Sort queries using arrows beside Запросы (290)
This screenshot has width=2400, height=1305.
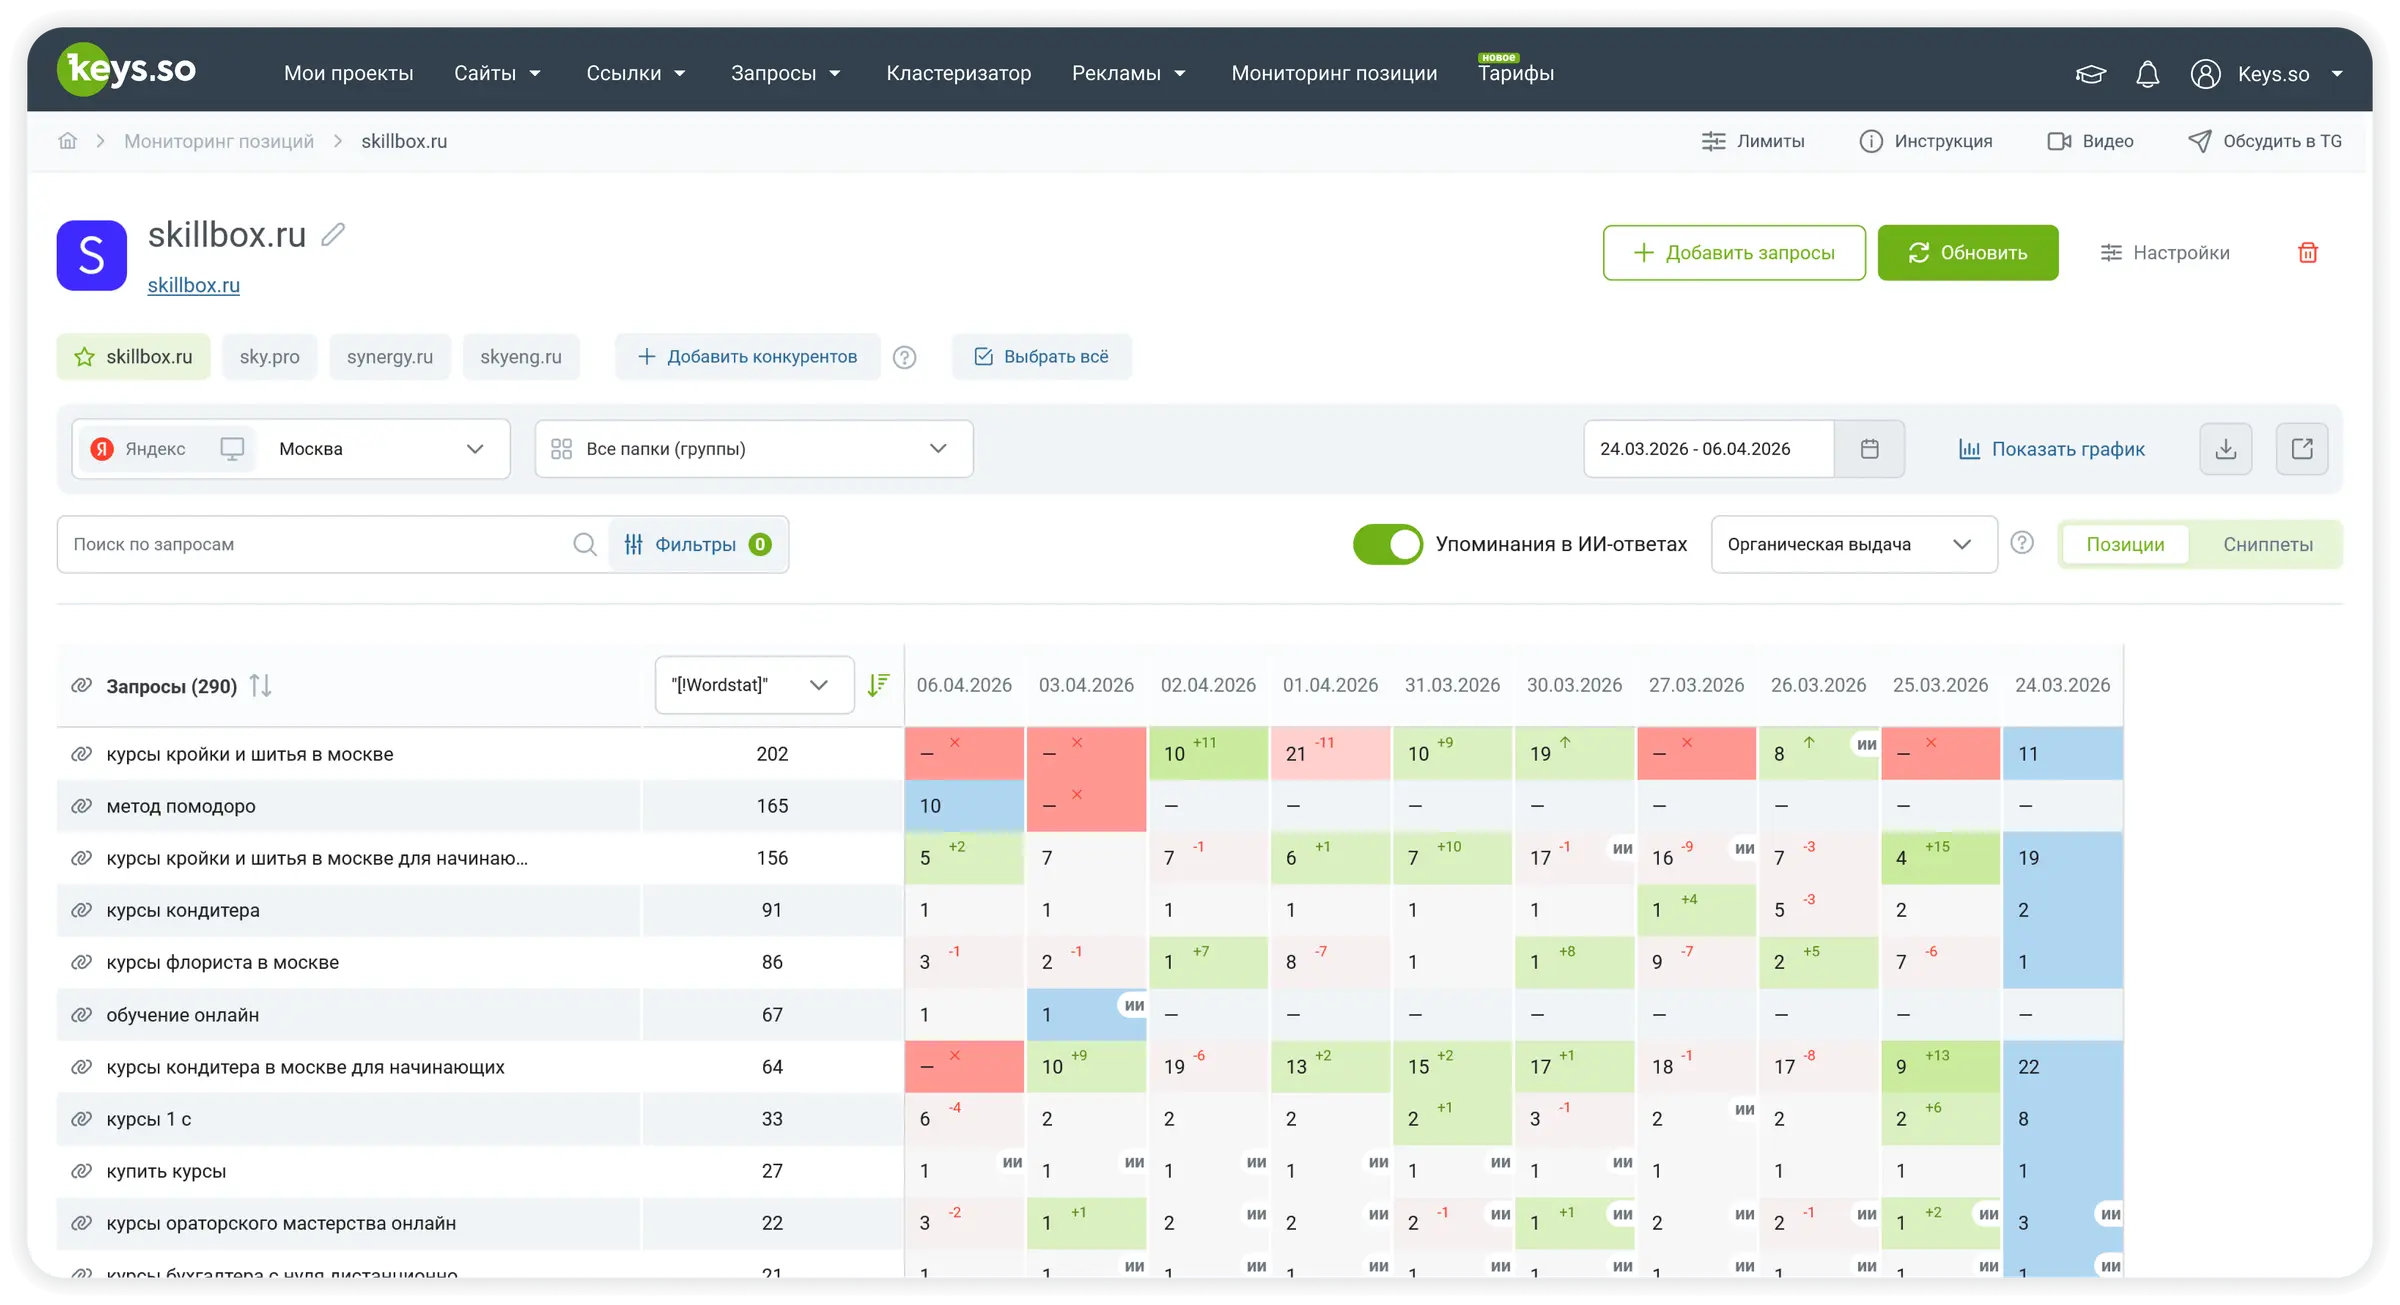[261, 686]
